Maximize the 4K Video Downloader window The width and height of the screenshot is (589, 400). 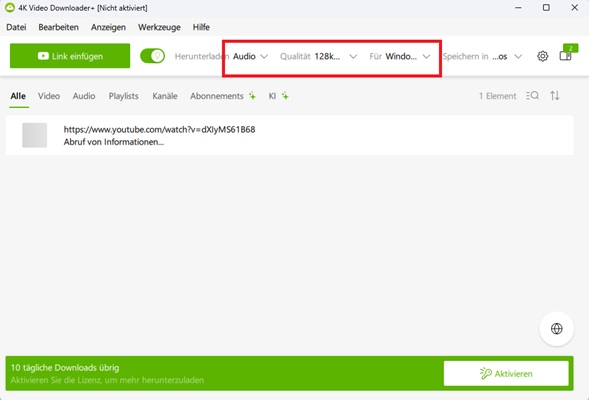point(546,8)
